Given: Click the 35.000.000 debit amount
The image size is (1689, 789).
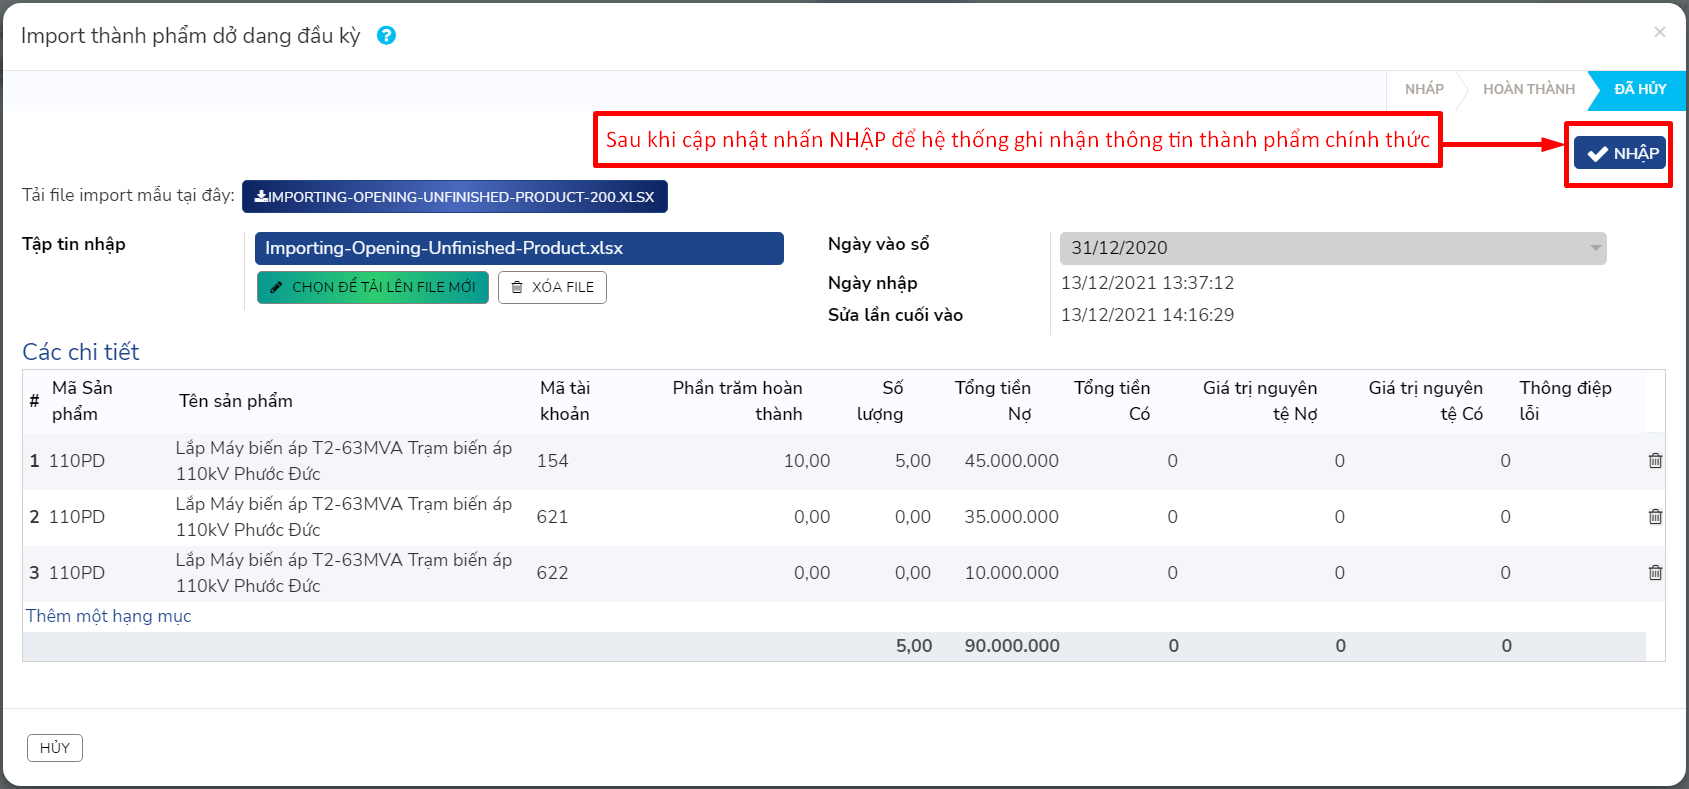Looking at the screenshot, I should point(1011,517).
